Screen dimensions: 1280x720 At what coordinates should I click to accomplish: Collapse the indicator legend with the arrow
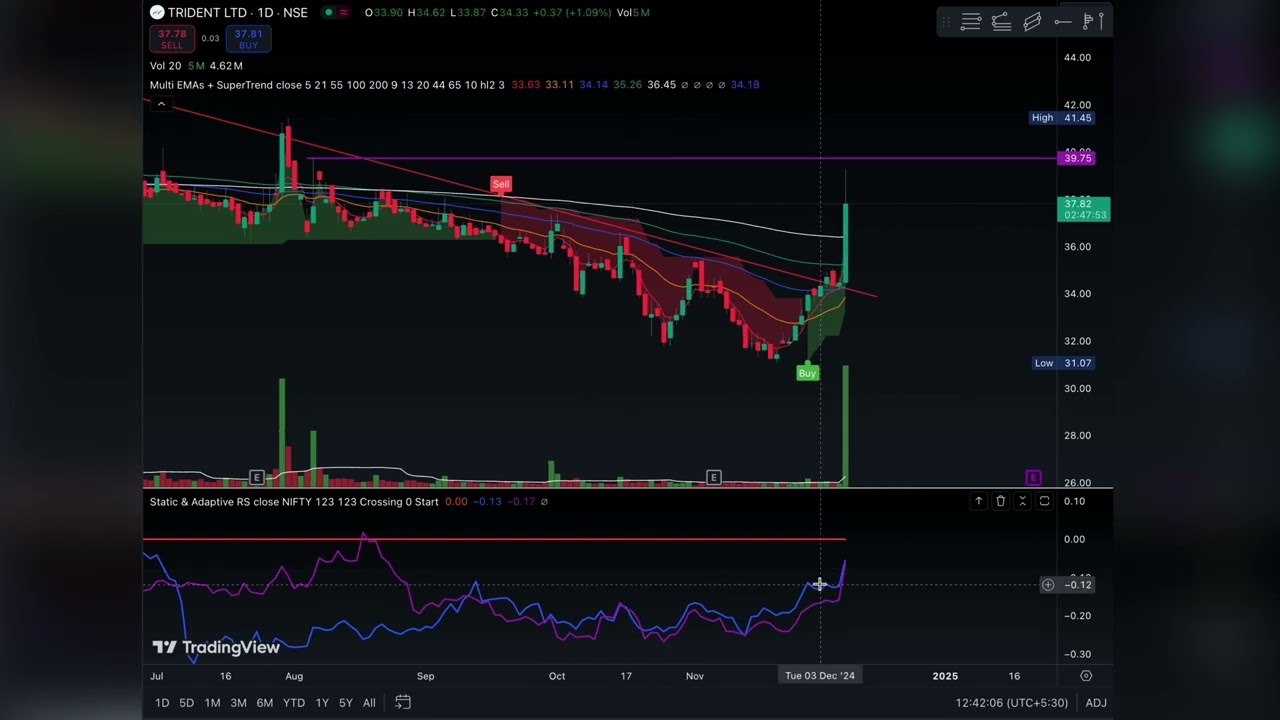click(161, 104)
